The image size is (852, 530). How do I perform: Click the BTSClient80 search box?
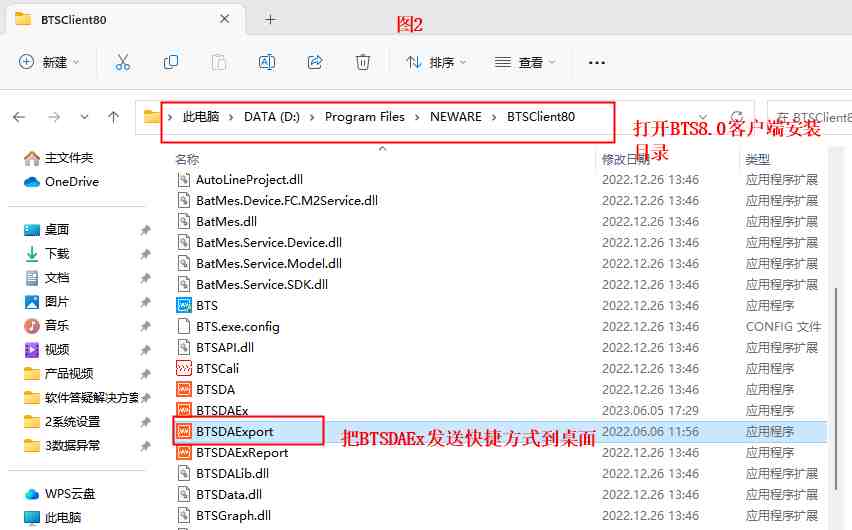click(810, 117)
